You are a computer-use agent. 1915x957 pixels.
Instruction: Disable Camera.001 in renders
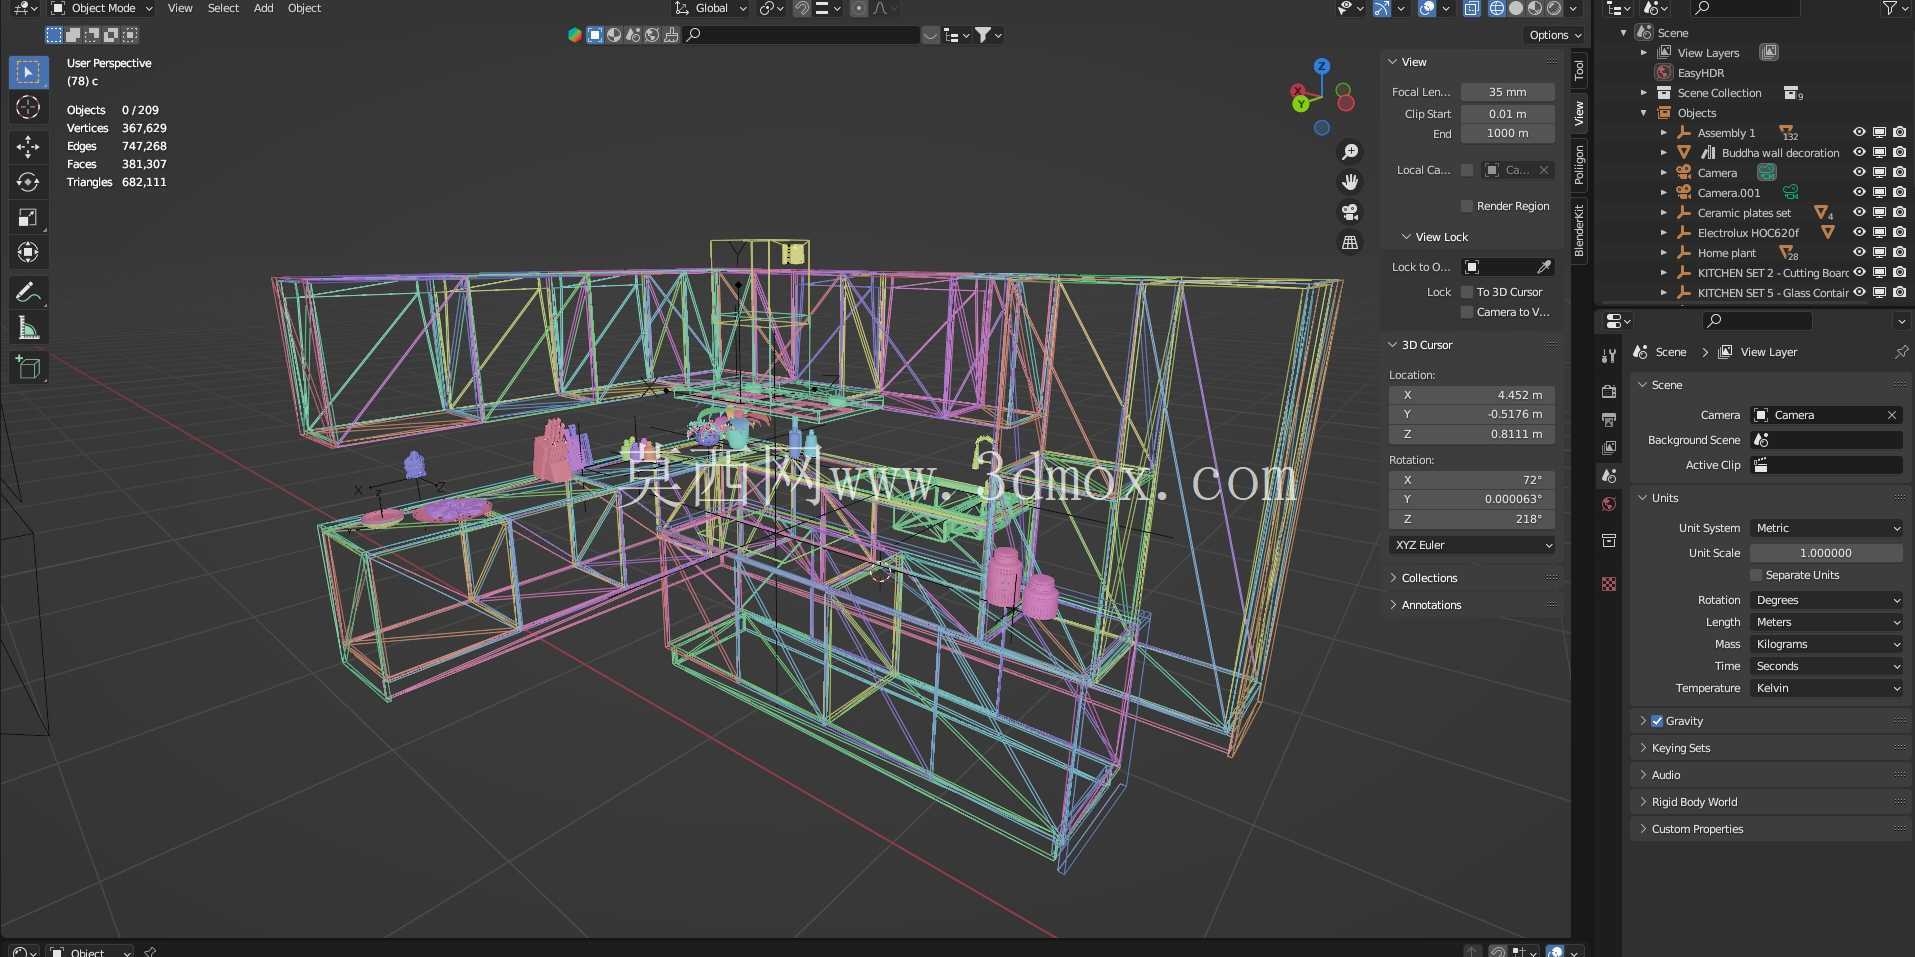(x=1899, y=193)
